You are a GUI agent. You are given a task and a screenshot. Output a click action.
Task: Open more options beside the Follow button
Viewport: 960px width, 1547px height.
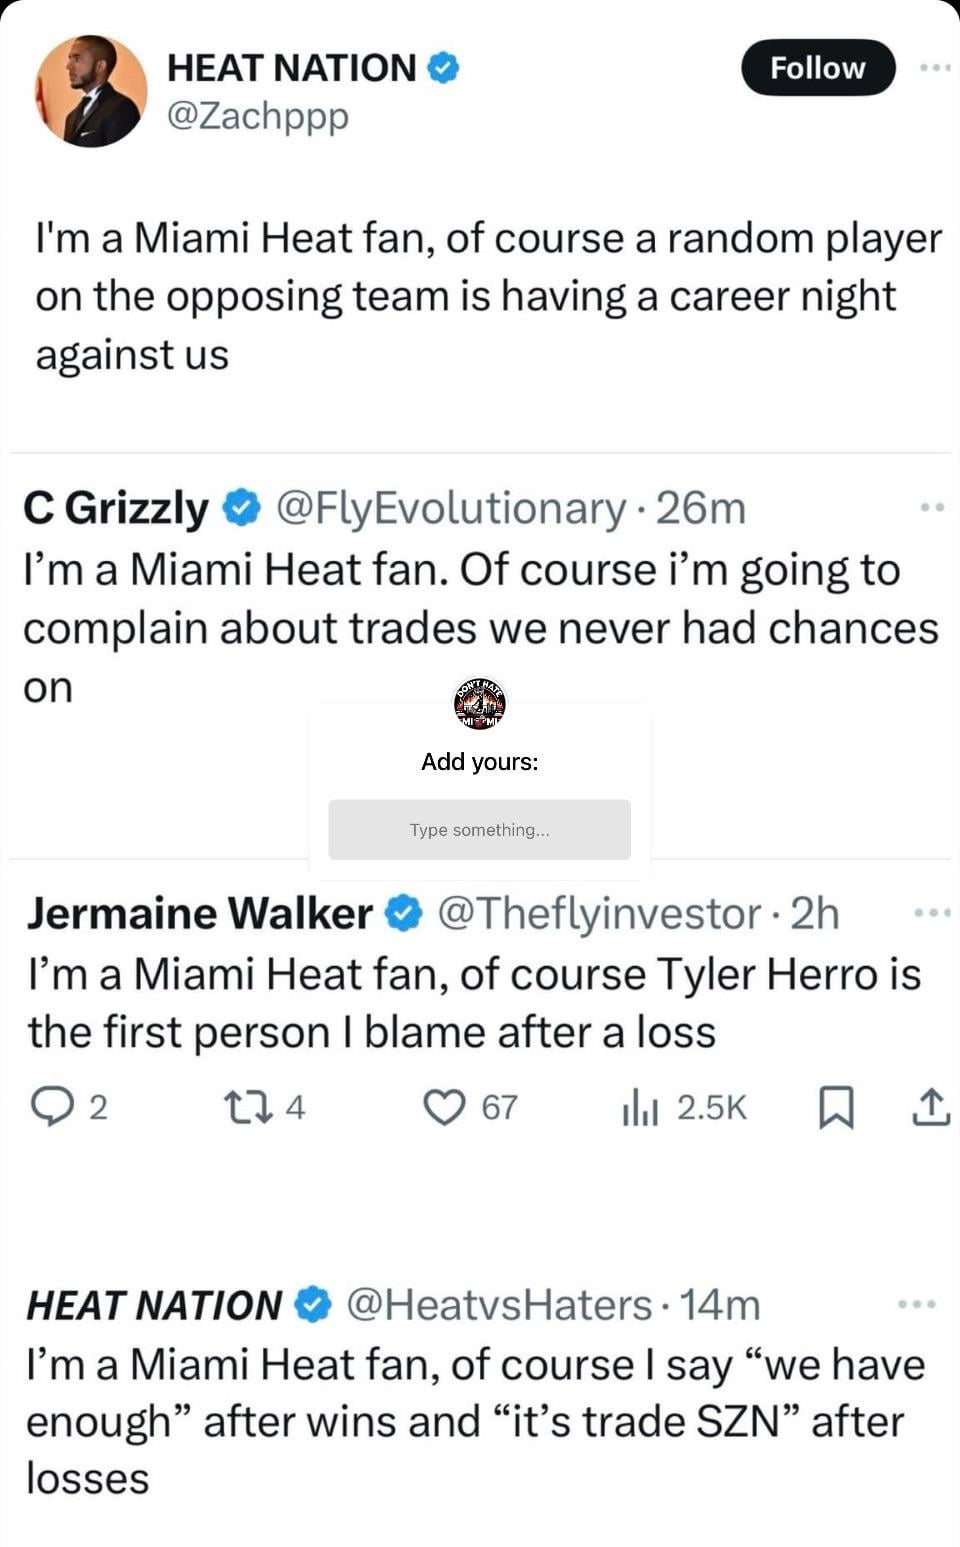pos(935,68)
